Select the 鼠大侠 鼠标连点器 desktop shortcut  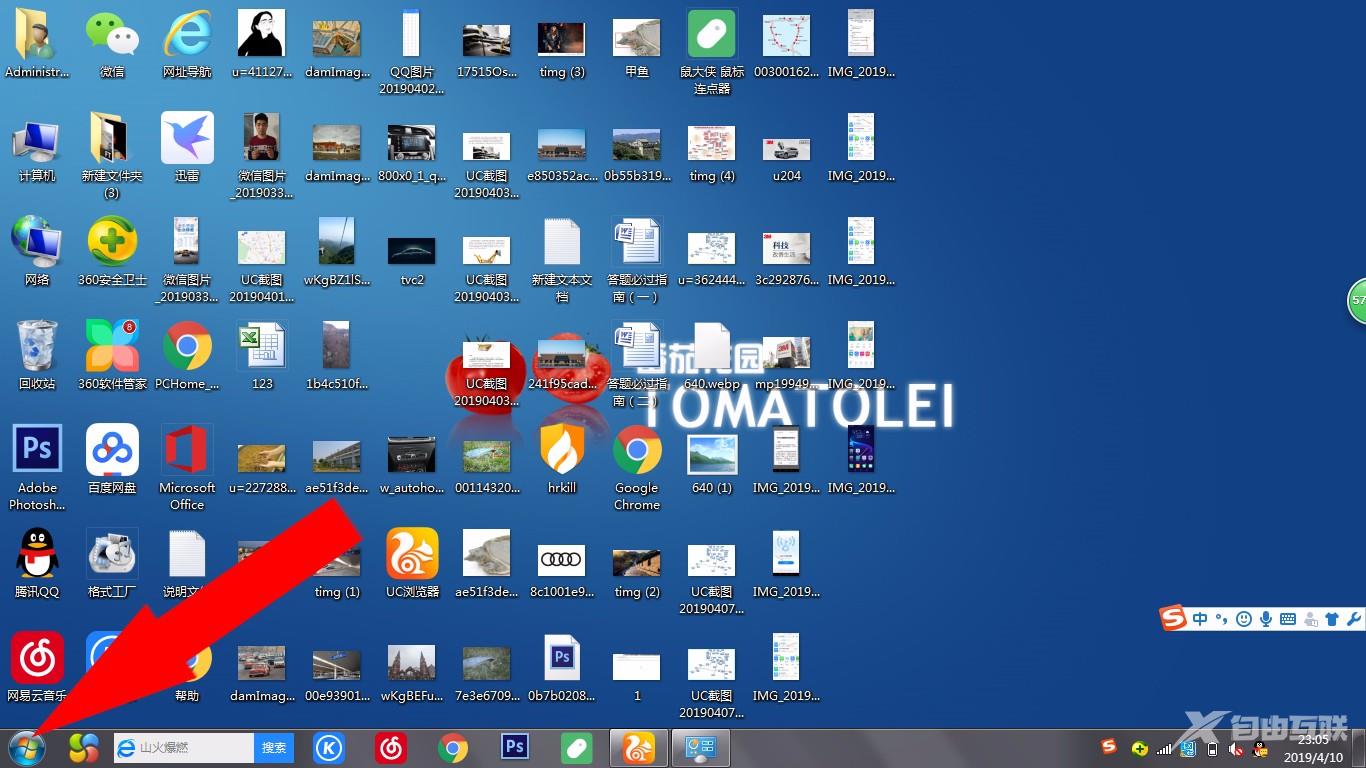click(712, 52)
